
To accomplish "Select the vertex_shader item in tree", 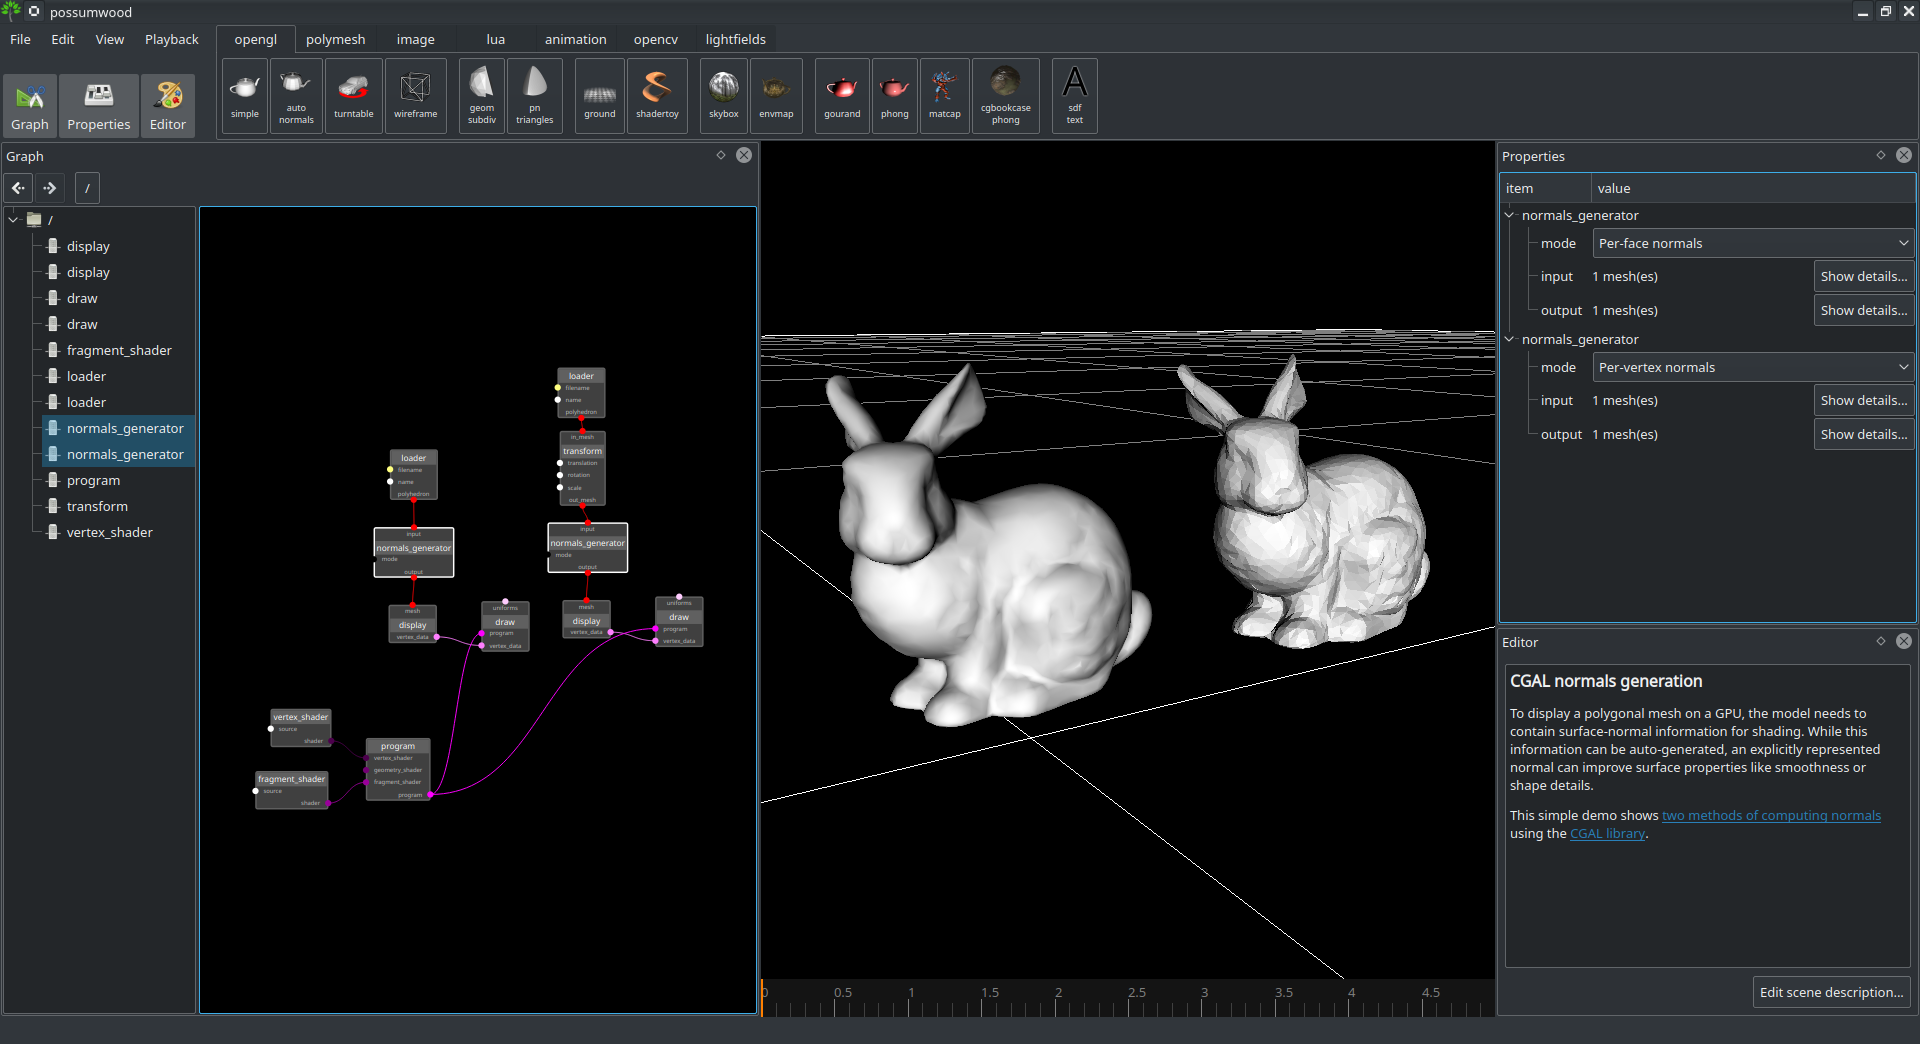I will tap(109, 533).
